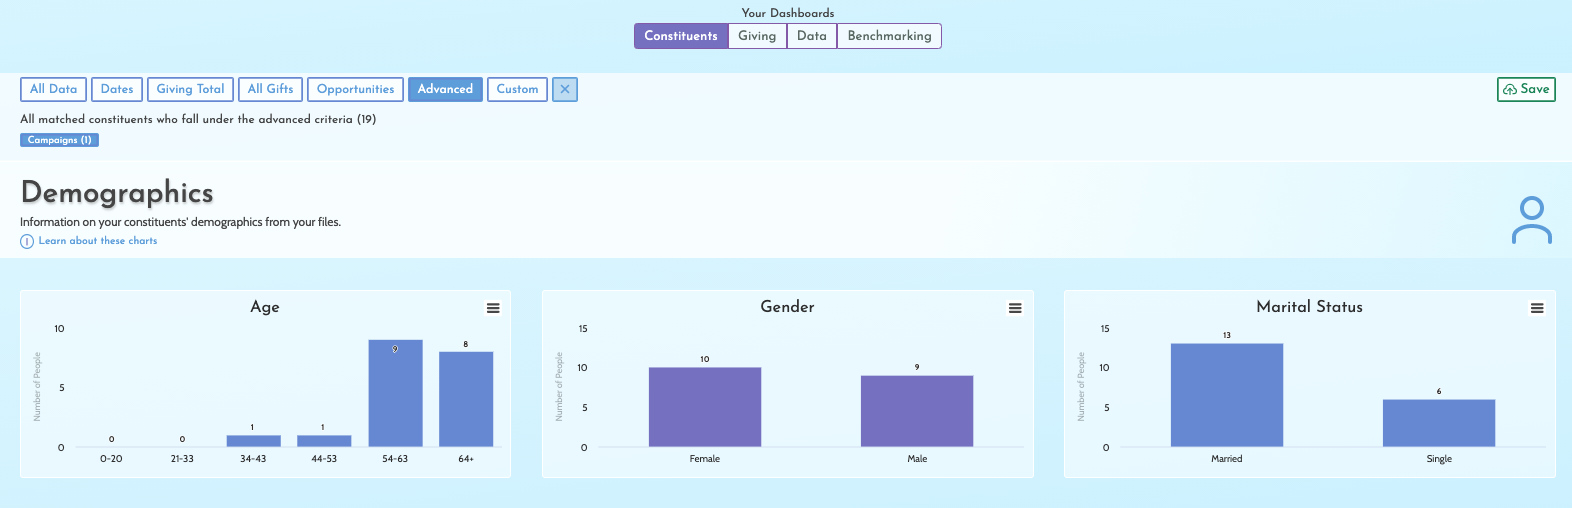1572x508 pixels.
Task: Click the 64+ age bar
Action: tap(466, 399)
